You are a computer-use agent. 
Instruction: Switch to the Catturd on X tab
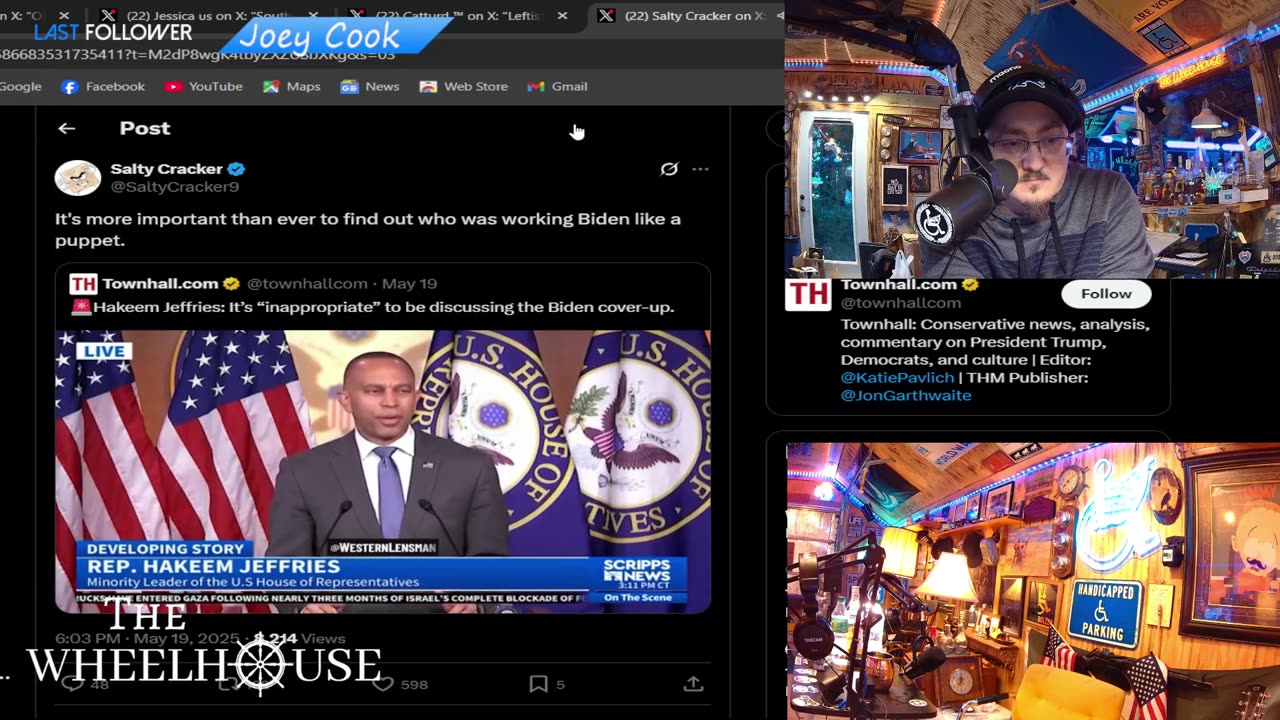tap(445, 15)
